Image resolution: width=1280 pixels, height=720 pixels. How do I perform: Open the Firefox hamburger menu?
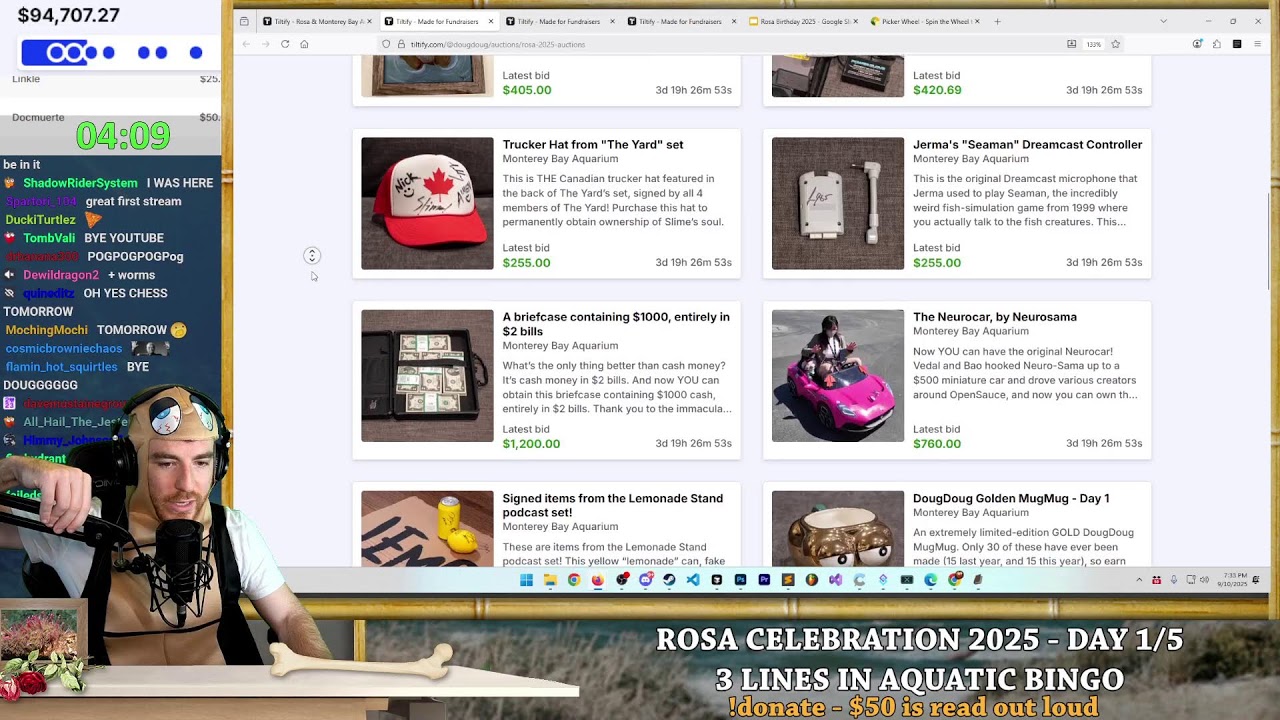[x=1257, y=44]
